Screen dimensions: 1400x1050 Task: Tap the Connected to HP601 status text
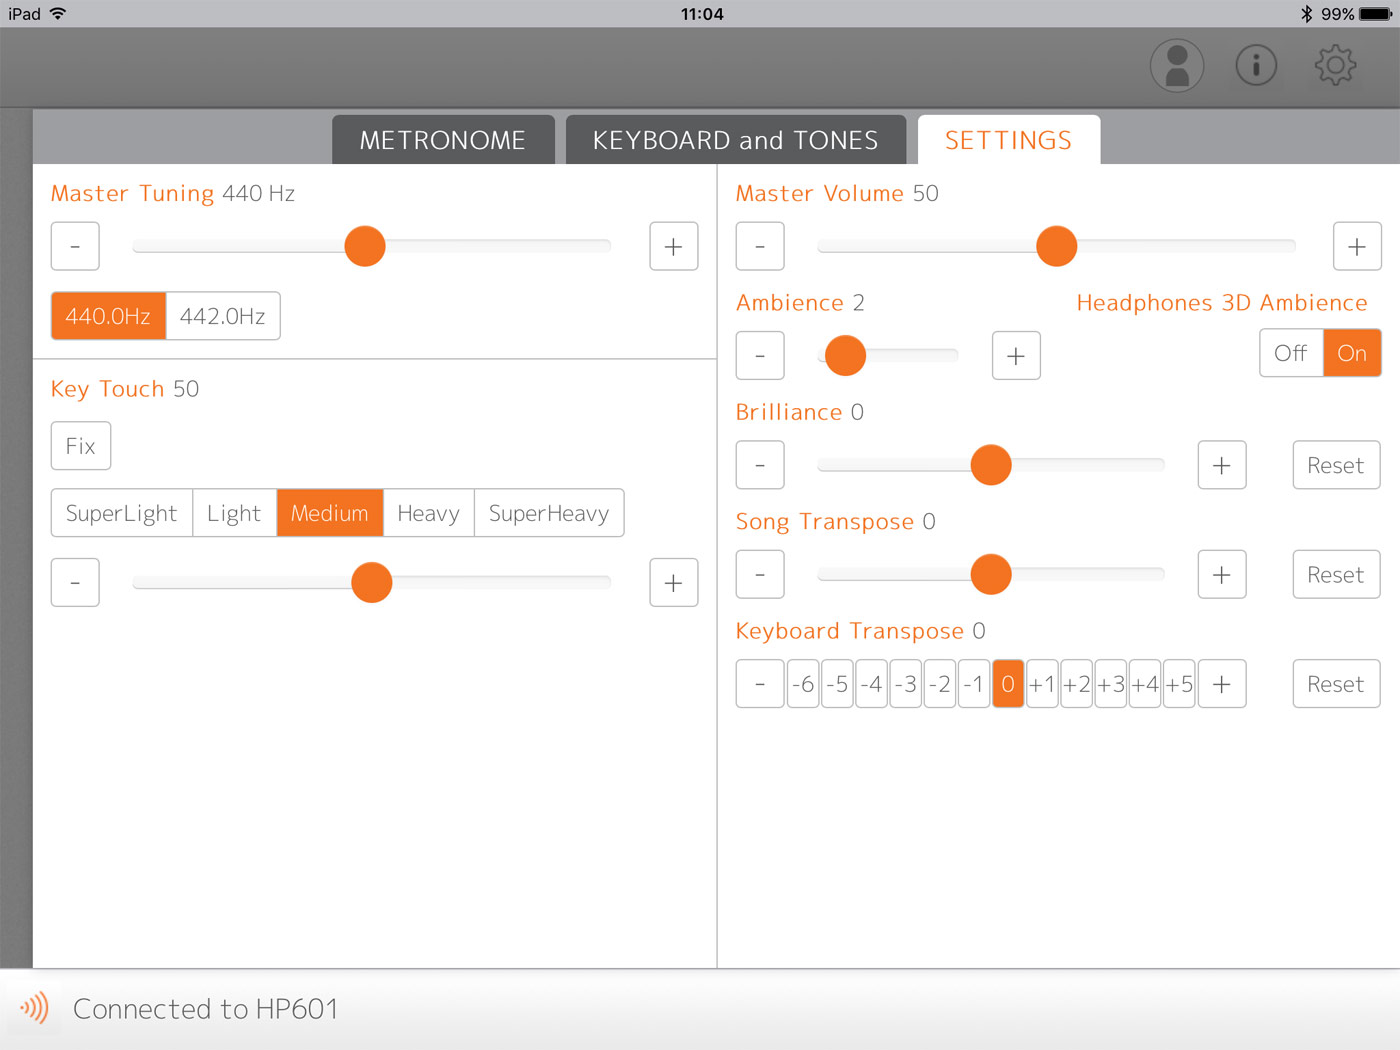click(206, 1009)
